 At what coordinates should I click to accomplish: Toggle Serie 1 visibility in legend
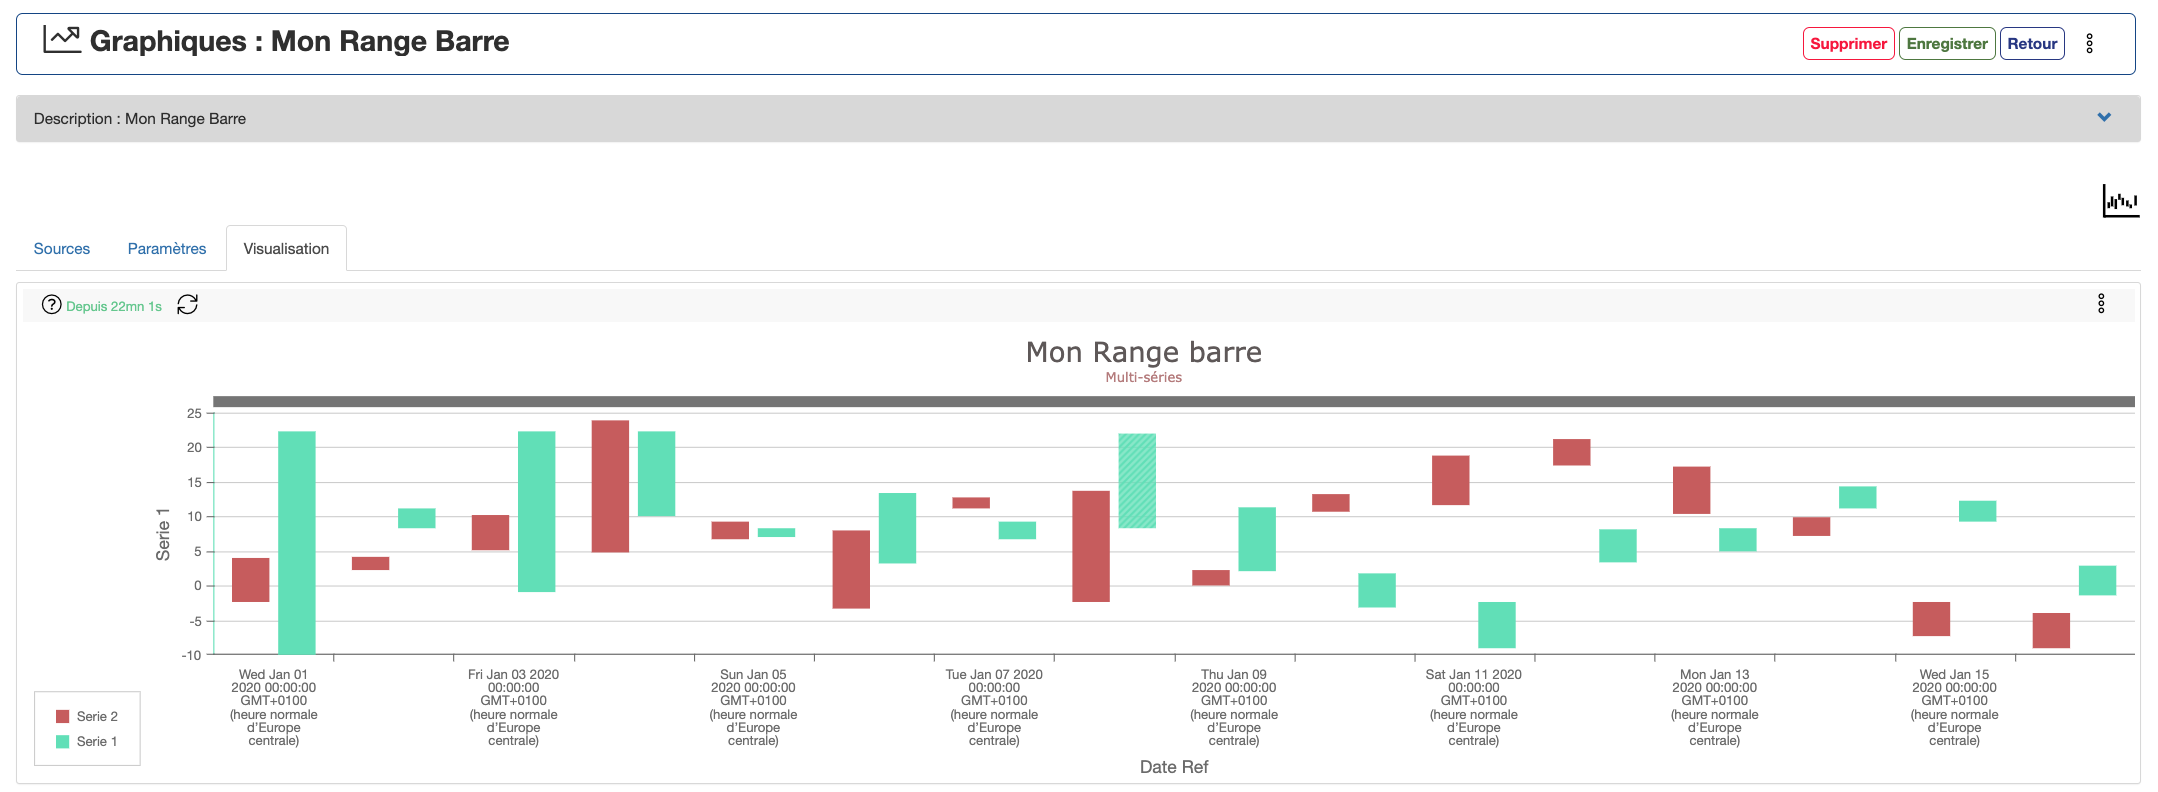(97, 742)
